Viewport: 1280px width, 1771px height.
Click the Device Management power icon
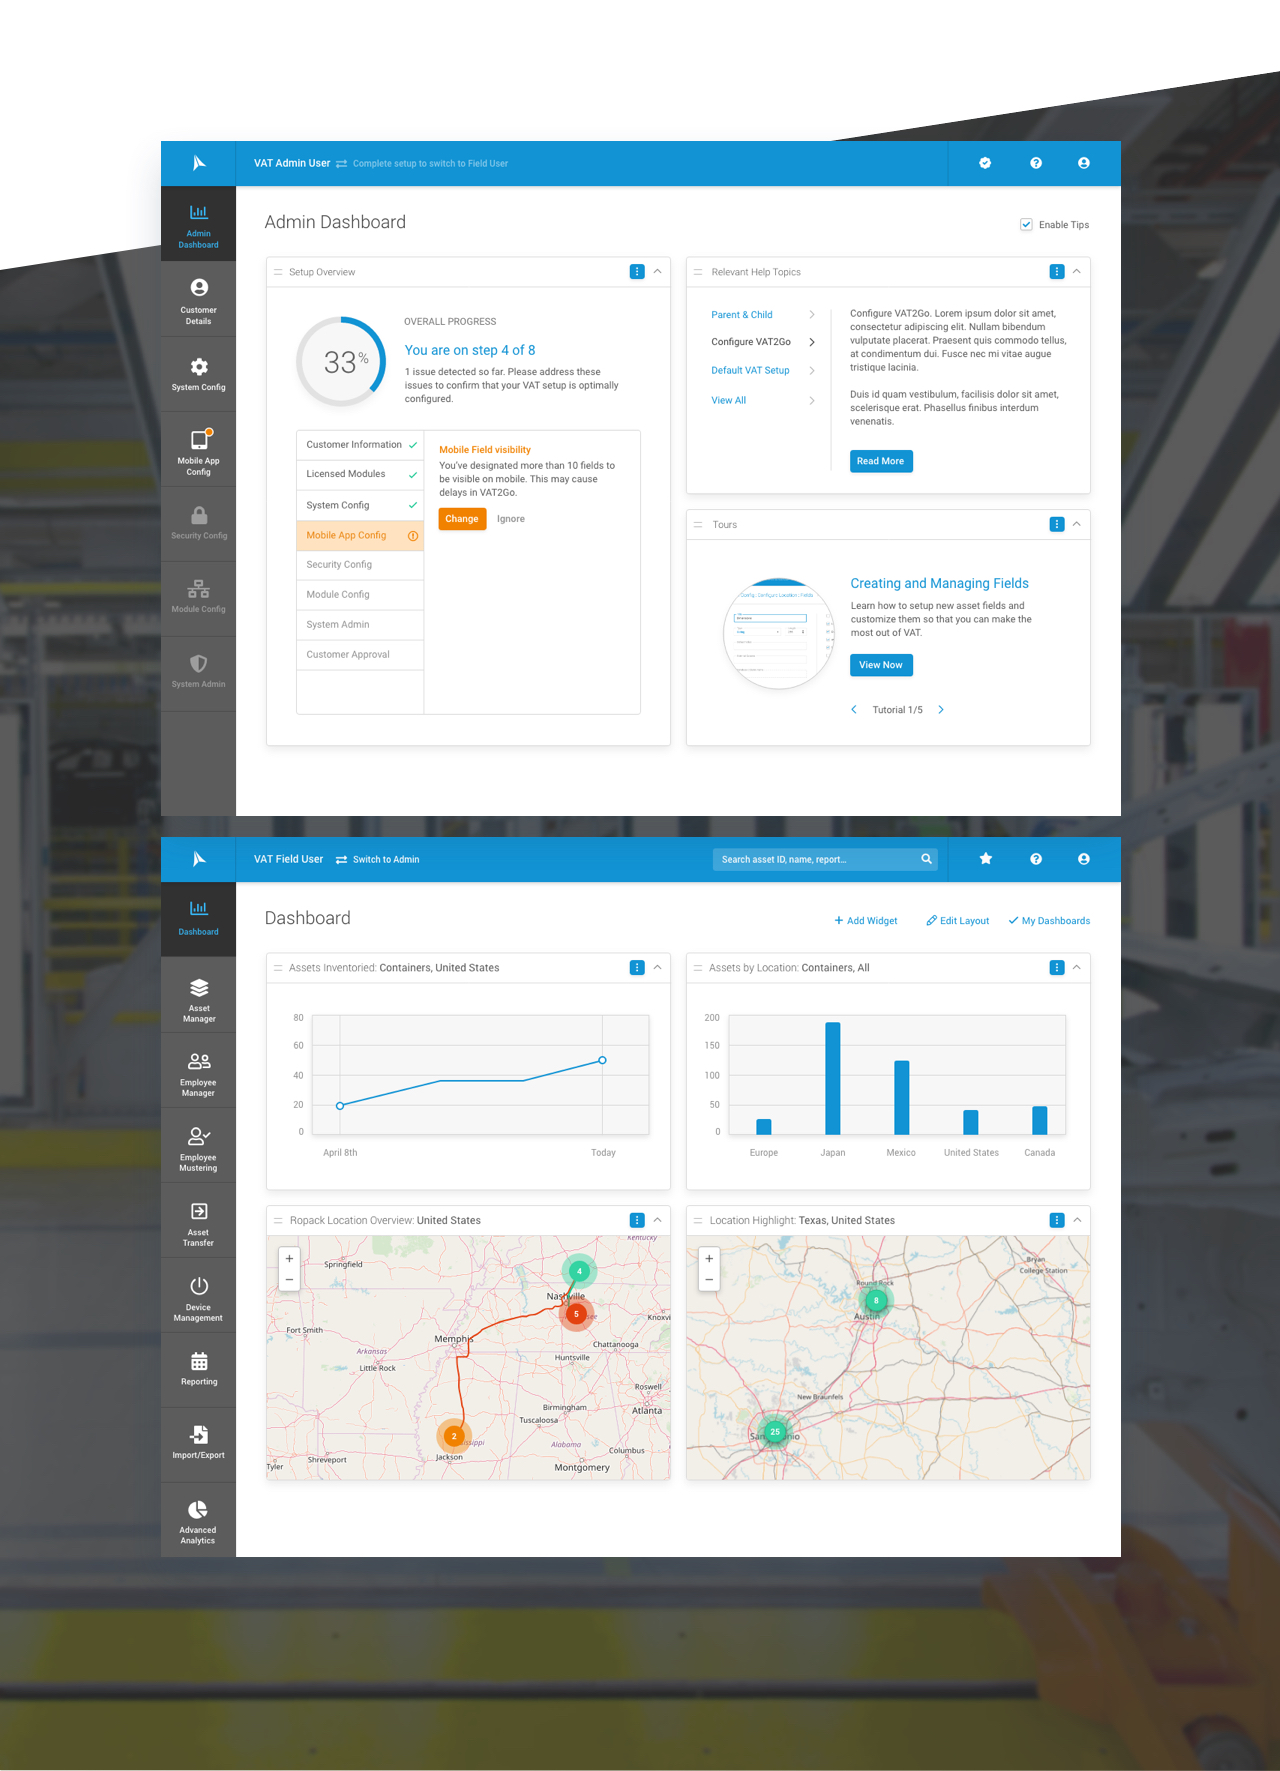point(199,1286)
